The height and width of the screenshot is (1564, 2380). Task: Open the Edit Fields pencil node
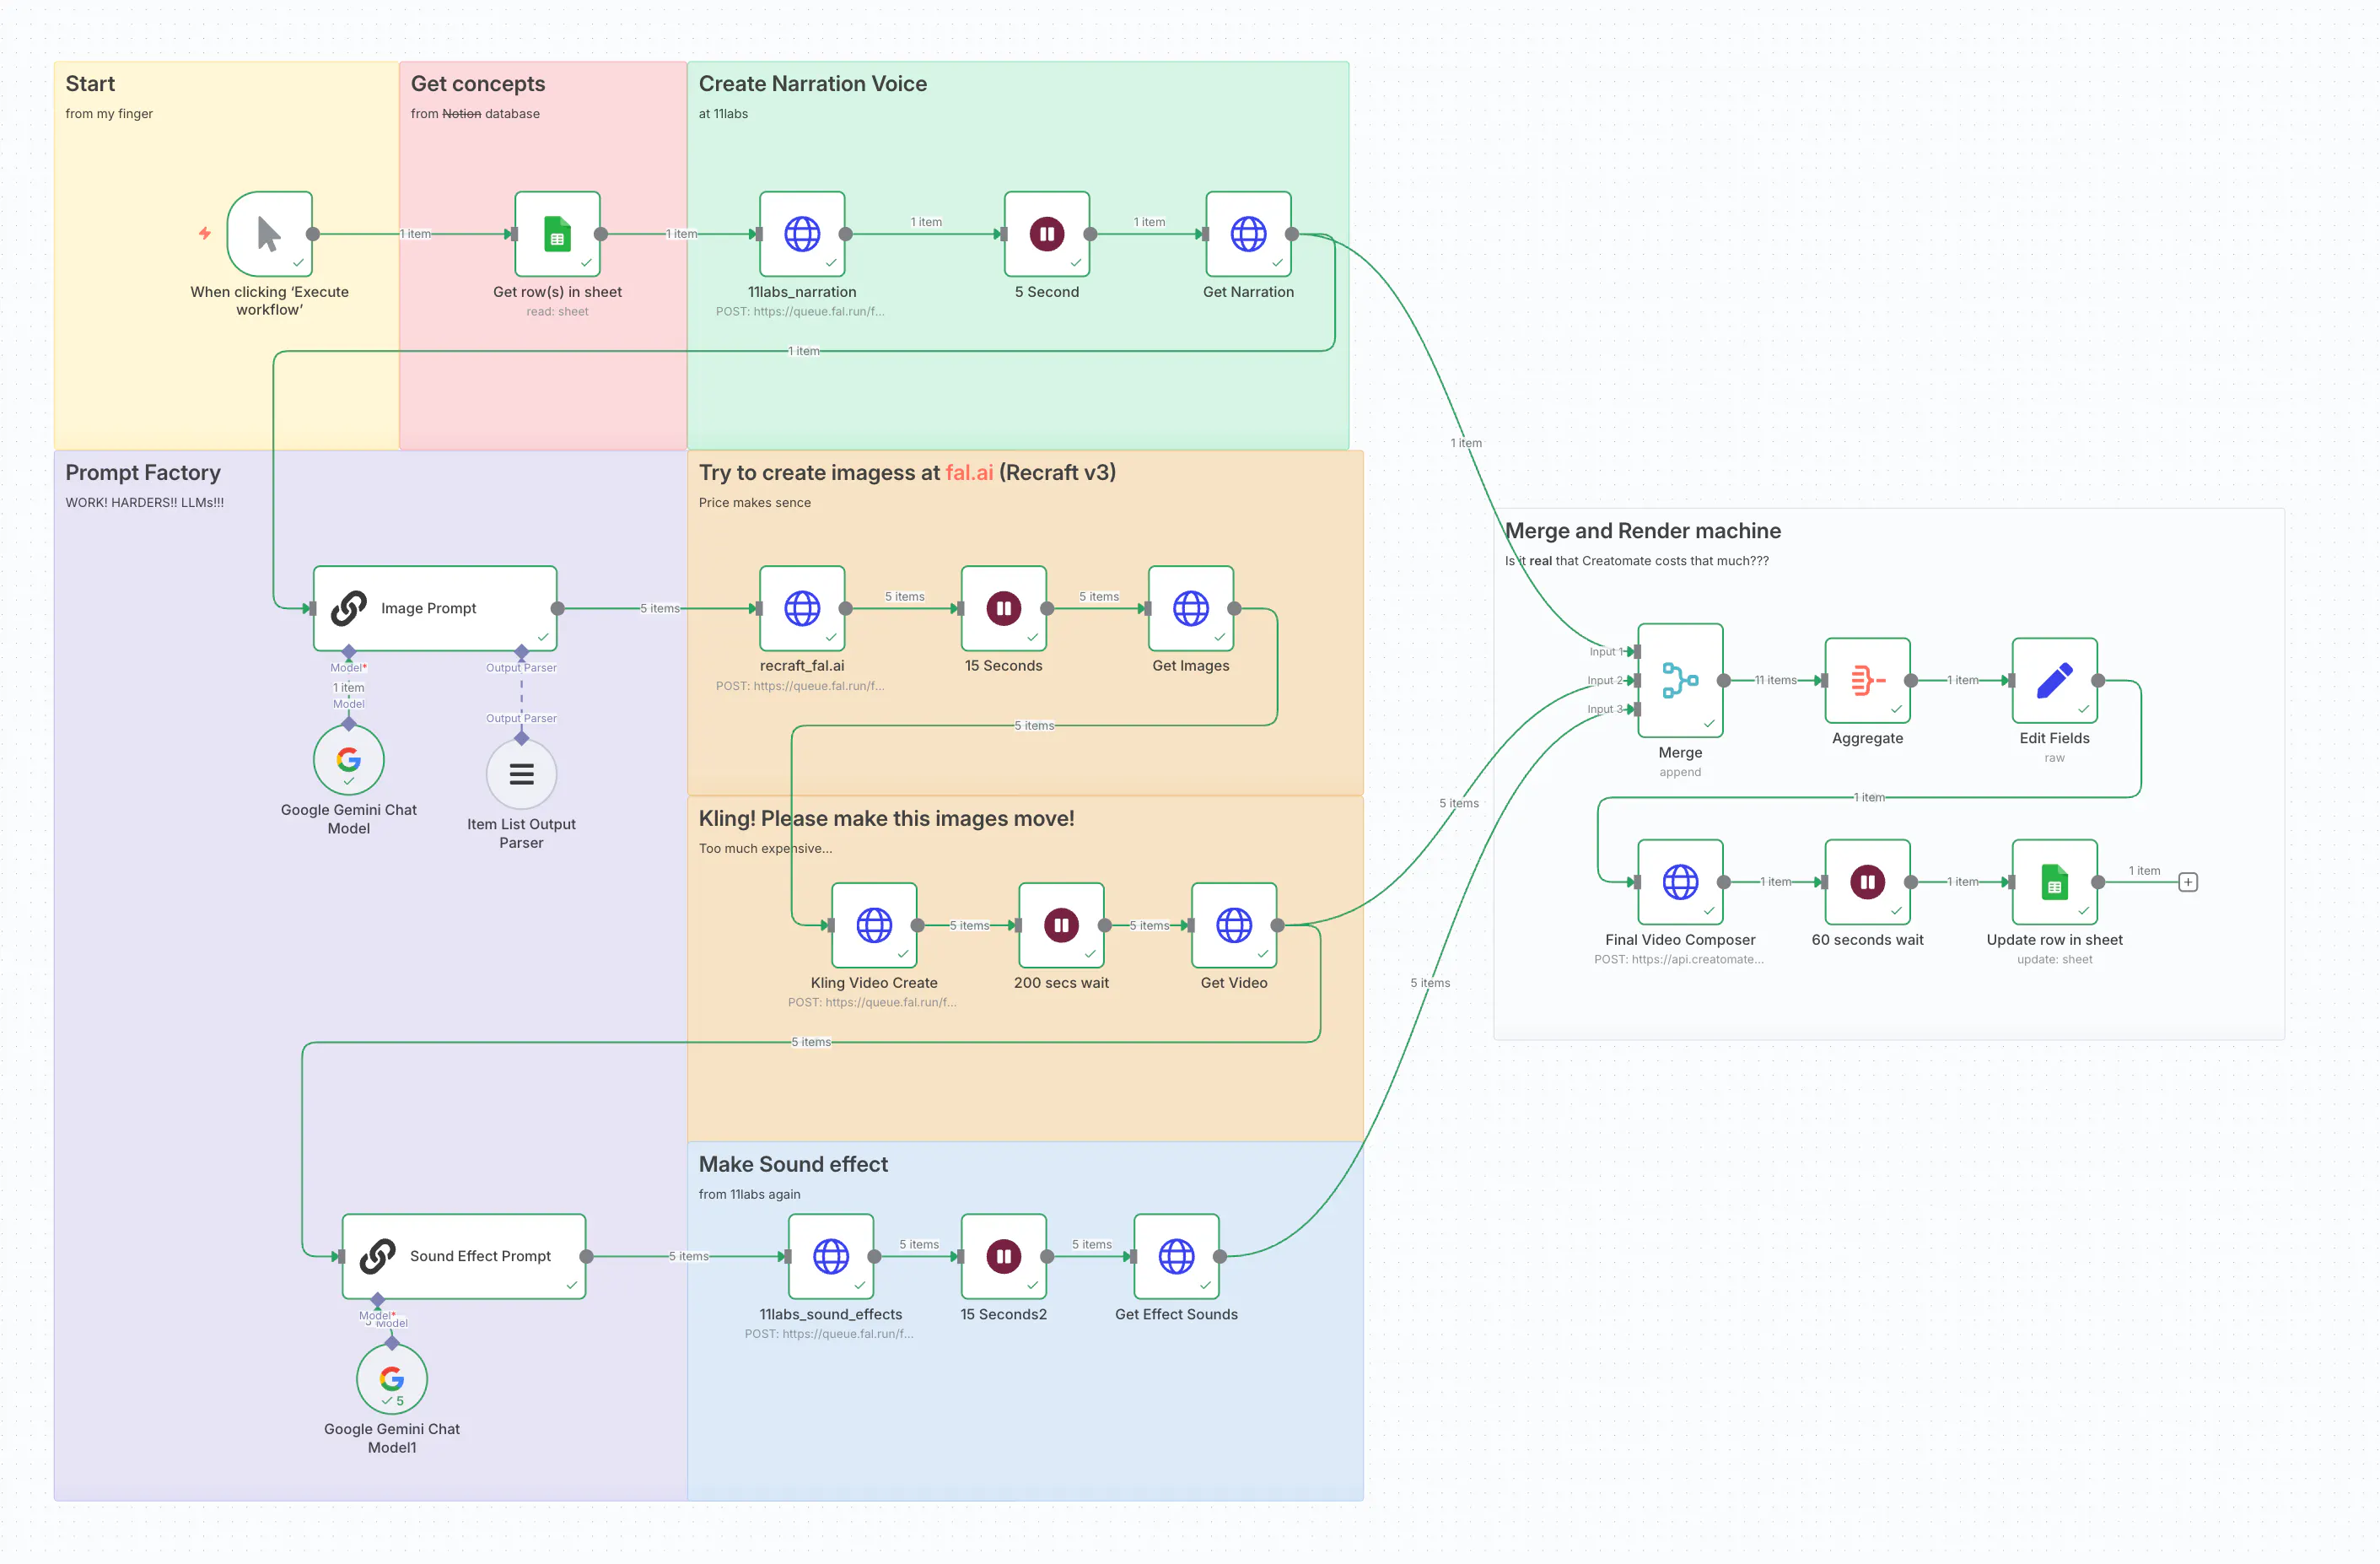tap(2054, 680)
